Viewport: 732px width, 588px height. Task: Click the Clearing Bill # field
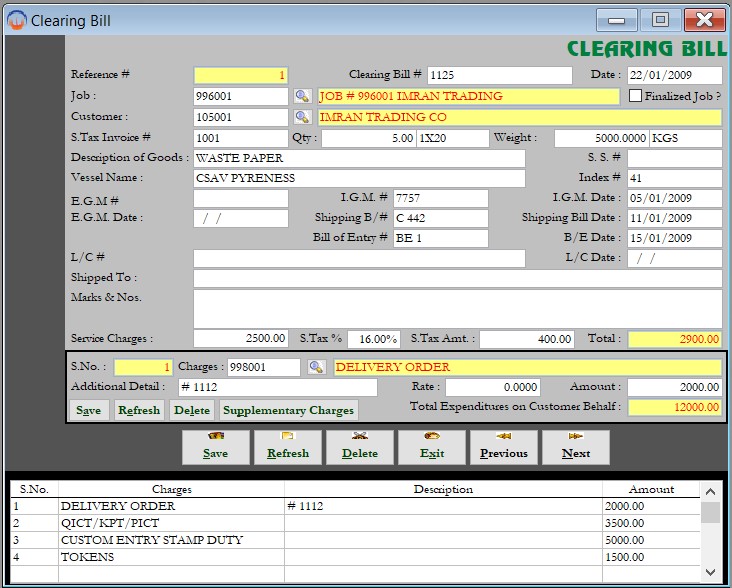(x=500, y=75)
